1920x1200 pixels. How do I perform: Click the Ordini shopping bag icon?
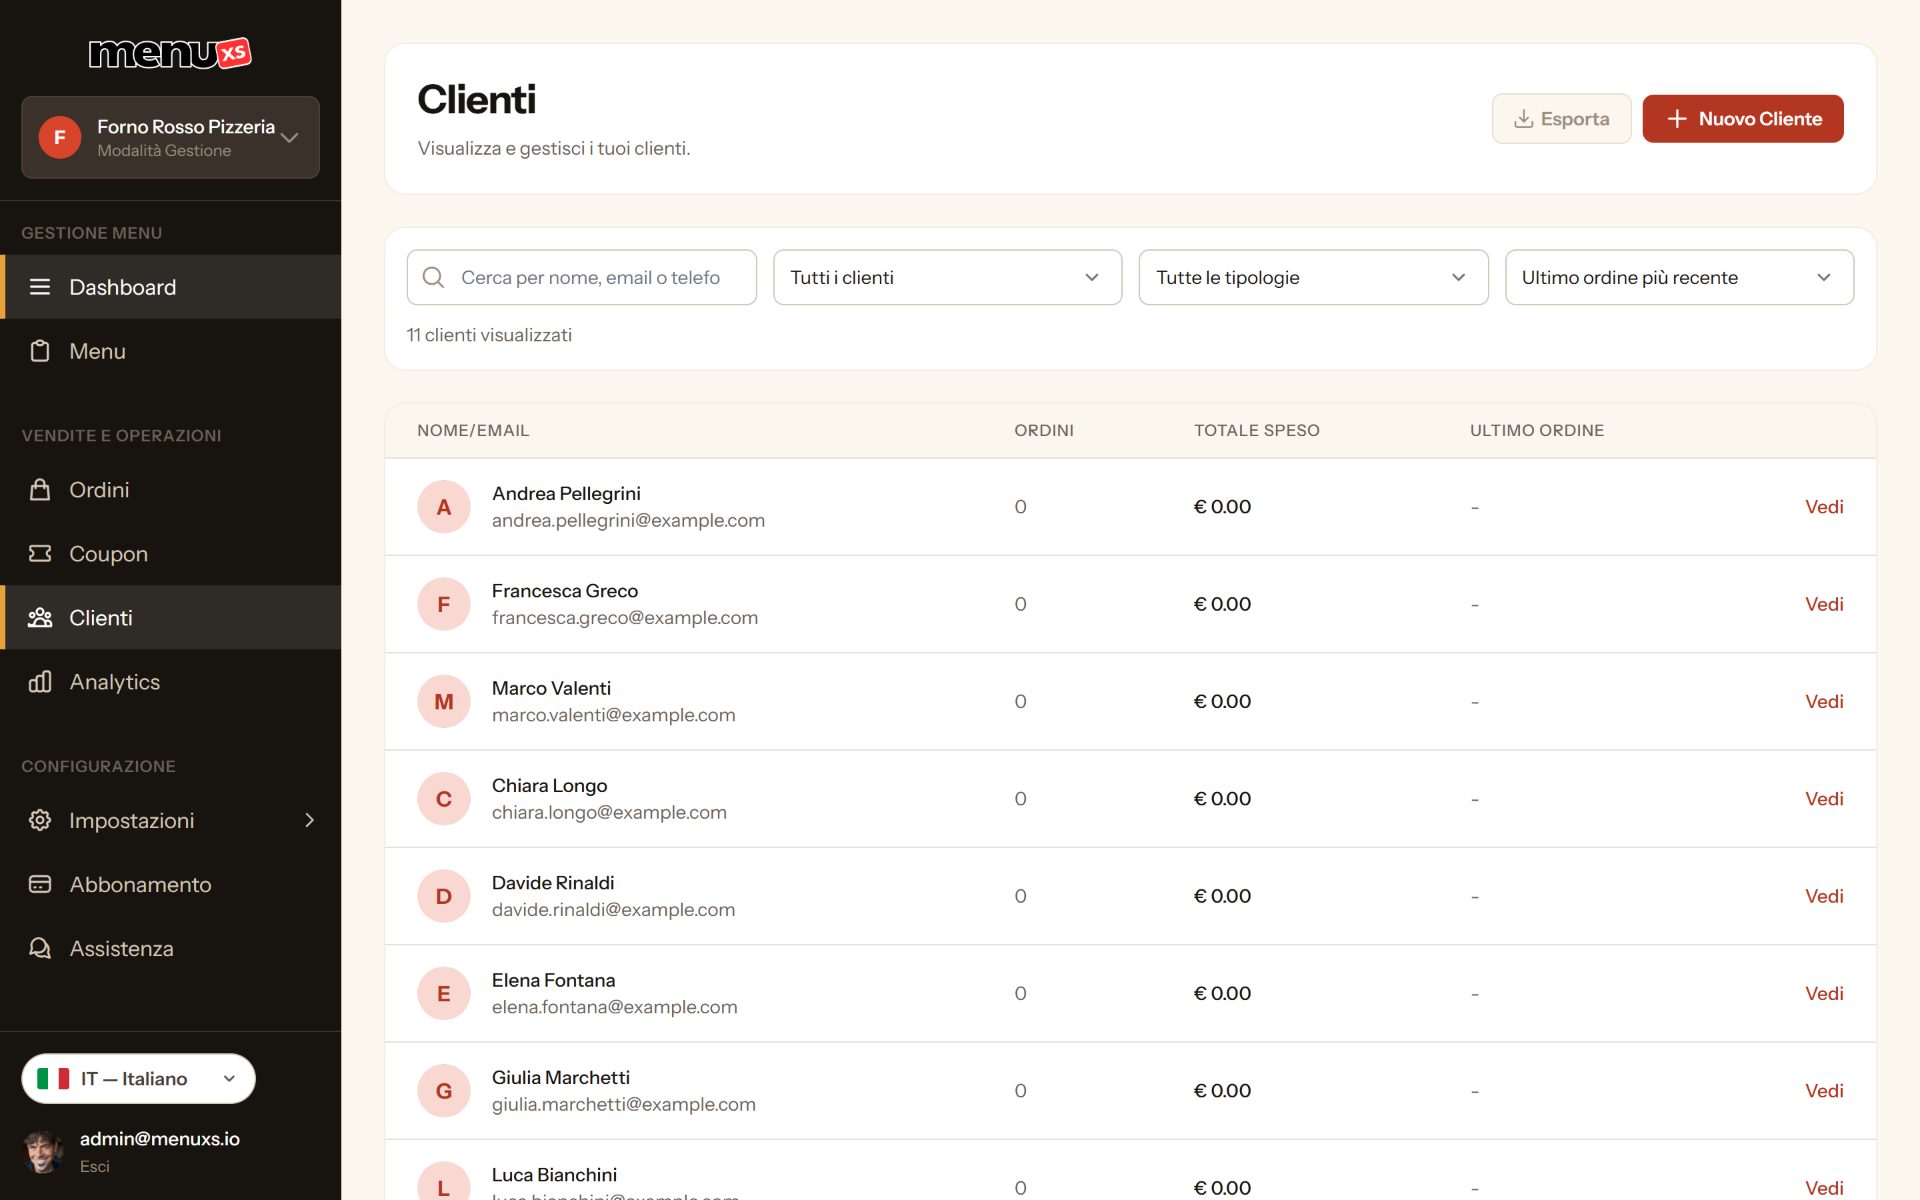[x=40, y=490]
